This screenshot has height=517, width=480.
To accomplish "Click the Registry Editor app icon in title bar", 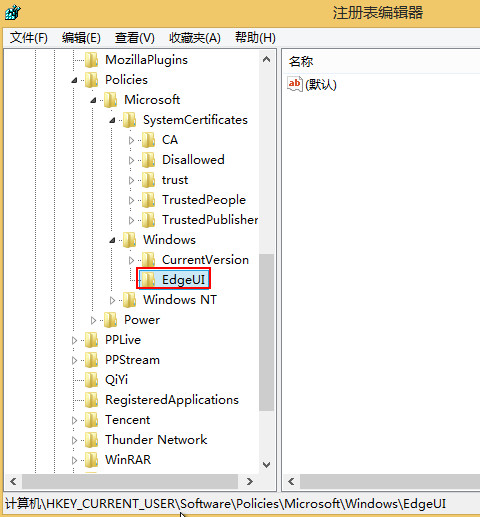I will [x=13, y=13].
